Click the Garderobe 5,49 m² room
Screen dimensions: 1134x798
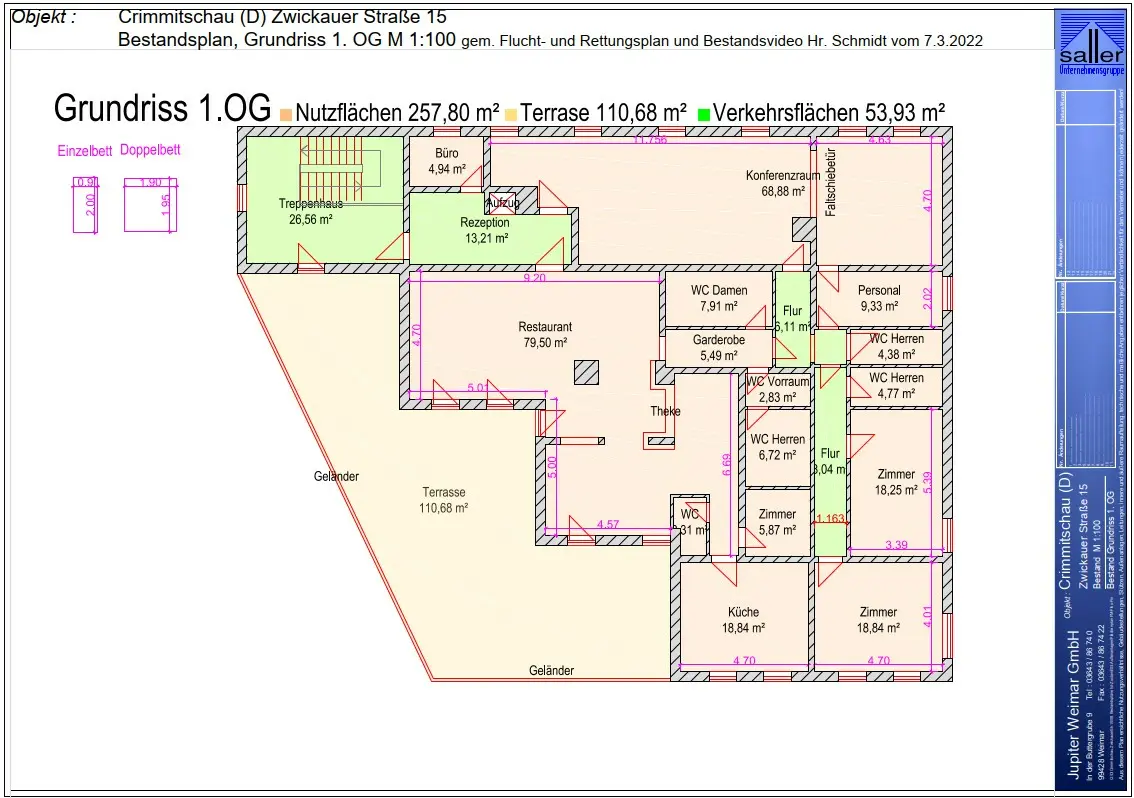point(719,347)
